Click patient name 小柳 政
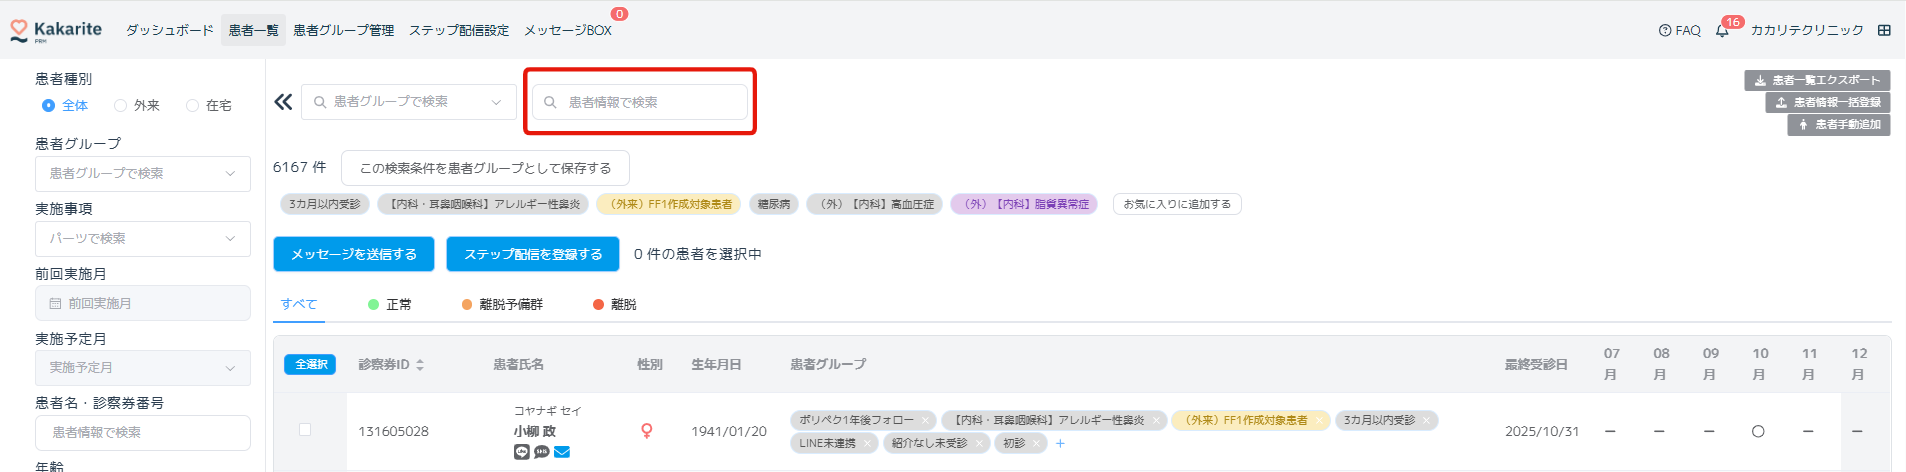The width and height of the screenshot is (1906, 472). [x=535, y=431]
